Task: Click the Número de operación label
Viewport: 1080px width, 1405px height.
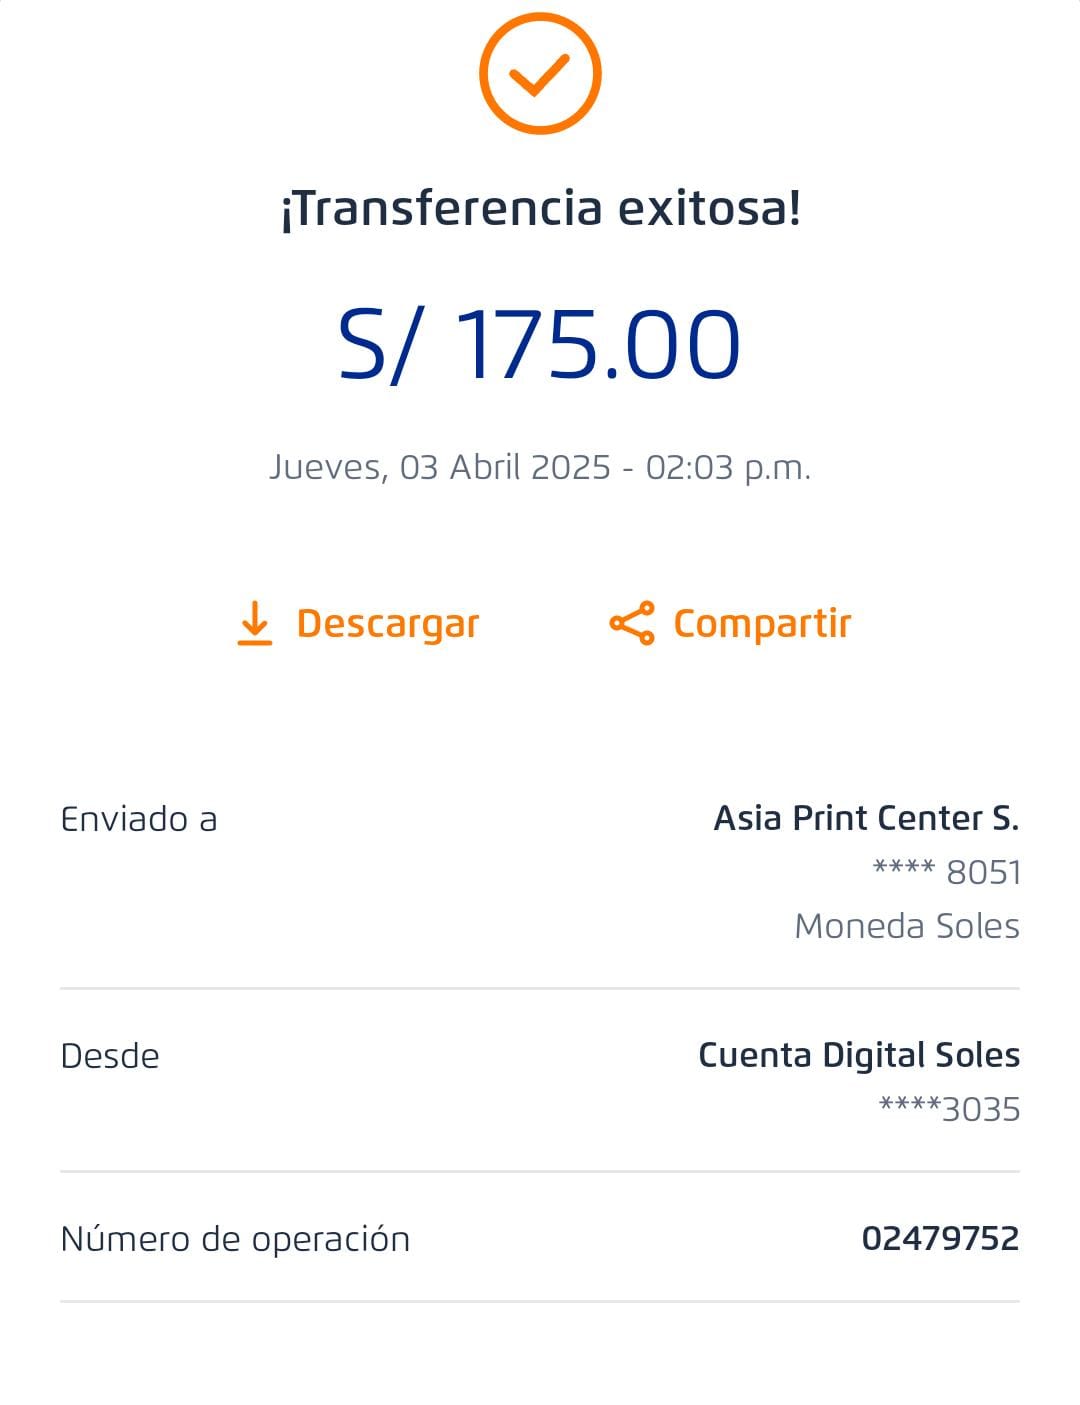Action: tap(235, 1239)
